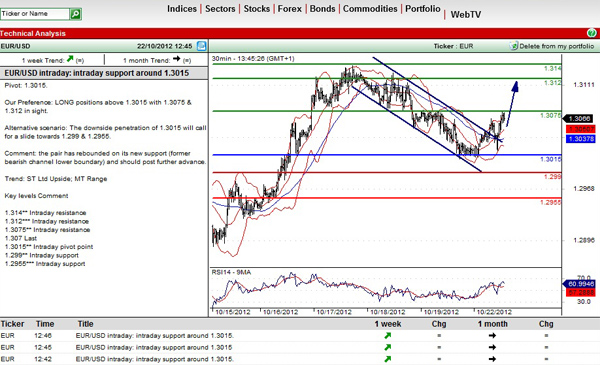Click the blue 1.30378 price label

[x=581, y=139]
